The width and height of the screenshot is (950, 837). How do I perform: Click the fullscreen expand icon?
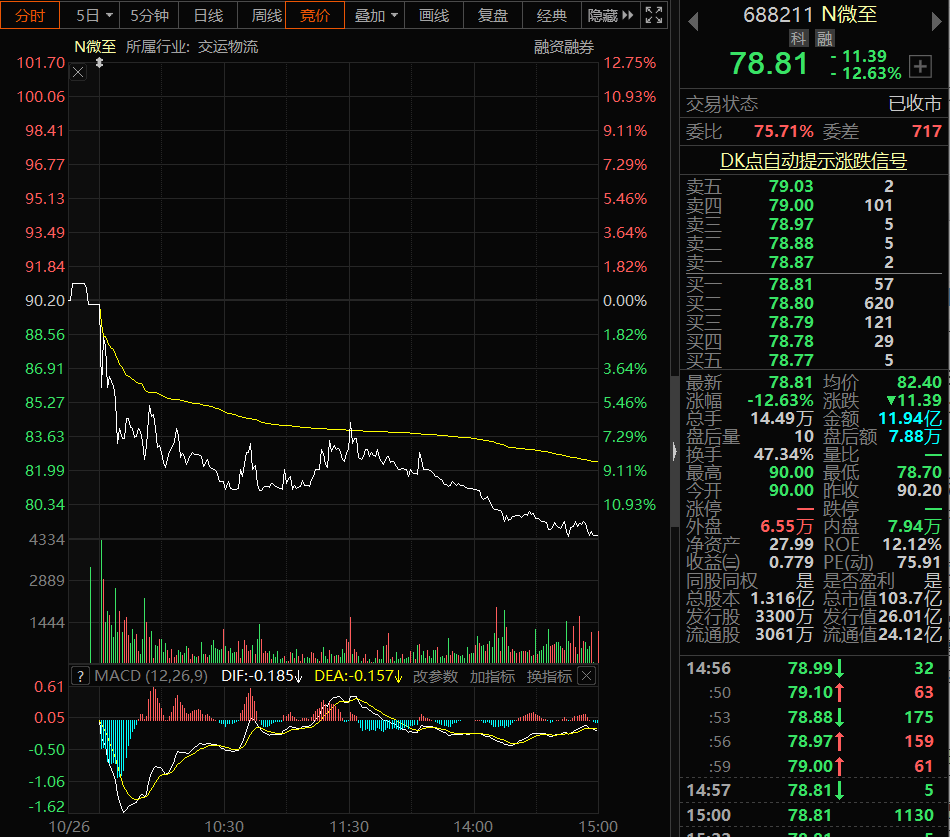point(654,15)
